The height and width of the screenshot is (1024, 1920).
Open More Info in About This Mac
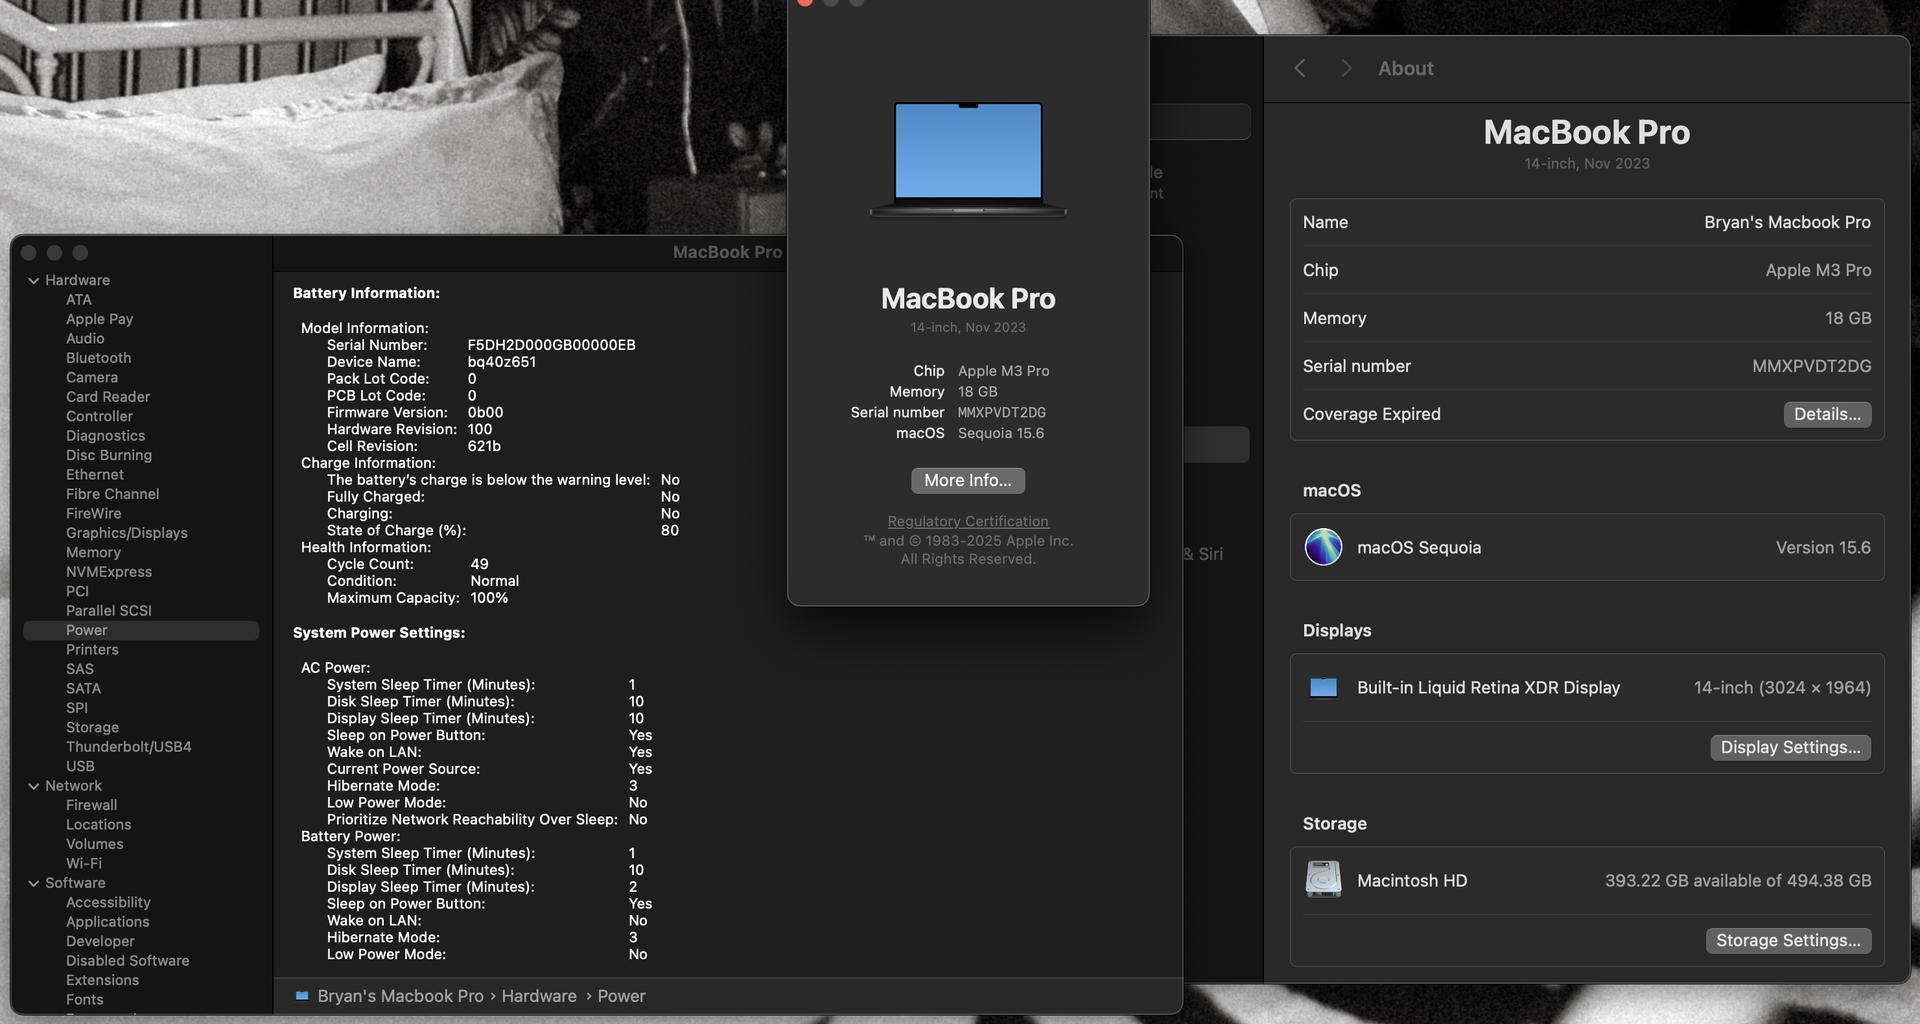tap(968, 481)
